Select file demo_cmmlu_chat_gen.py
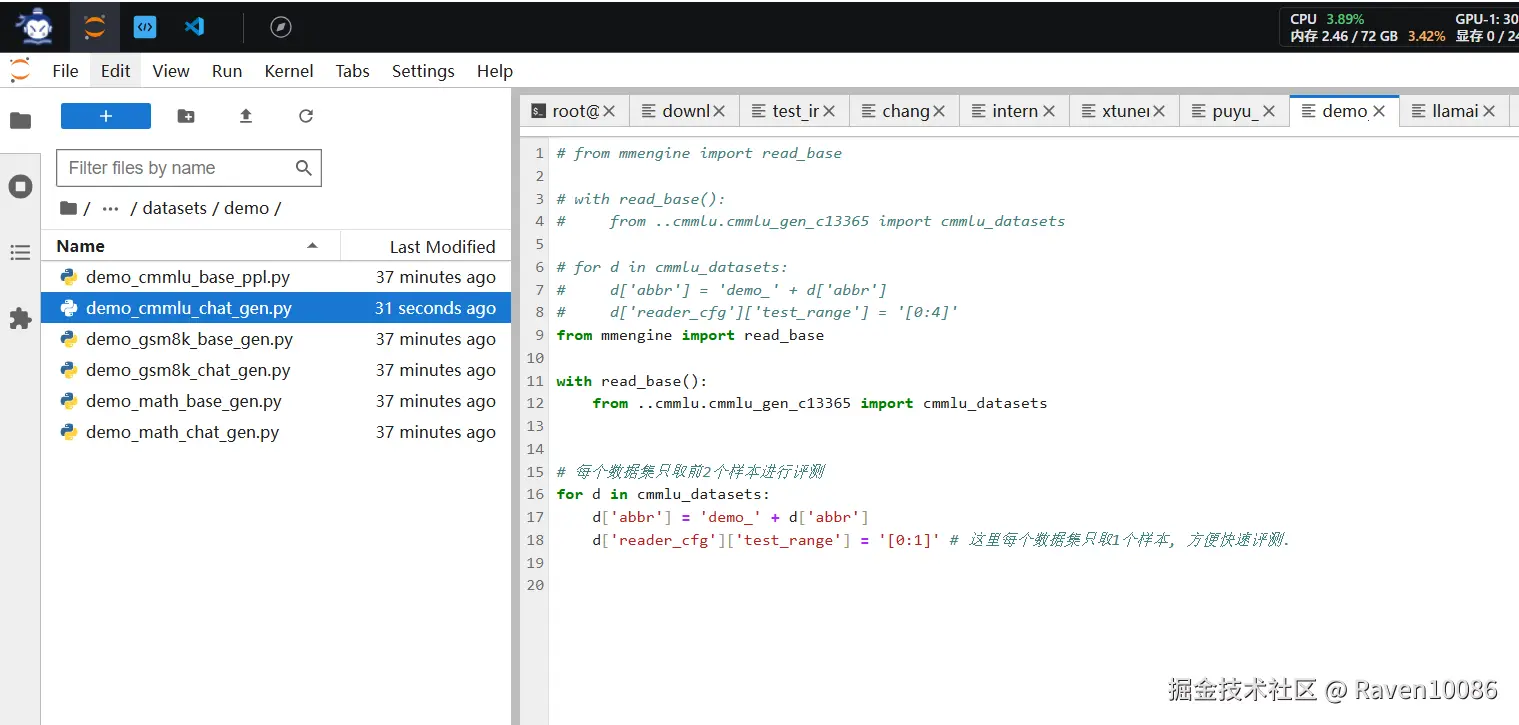 (276, 308)
